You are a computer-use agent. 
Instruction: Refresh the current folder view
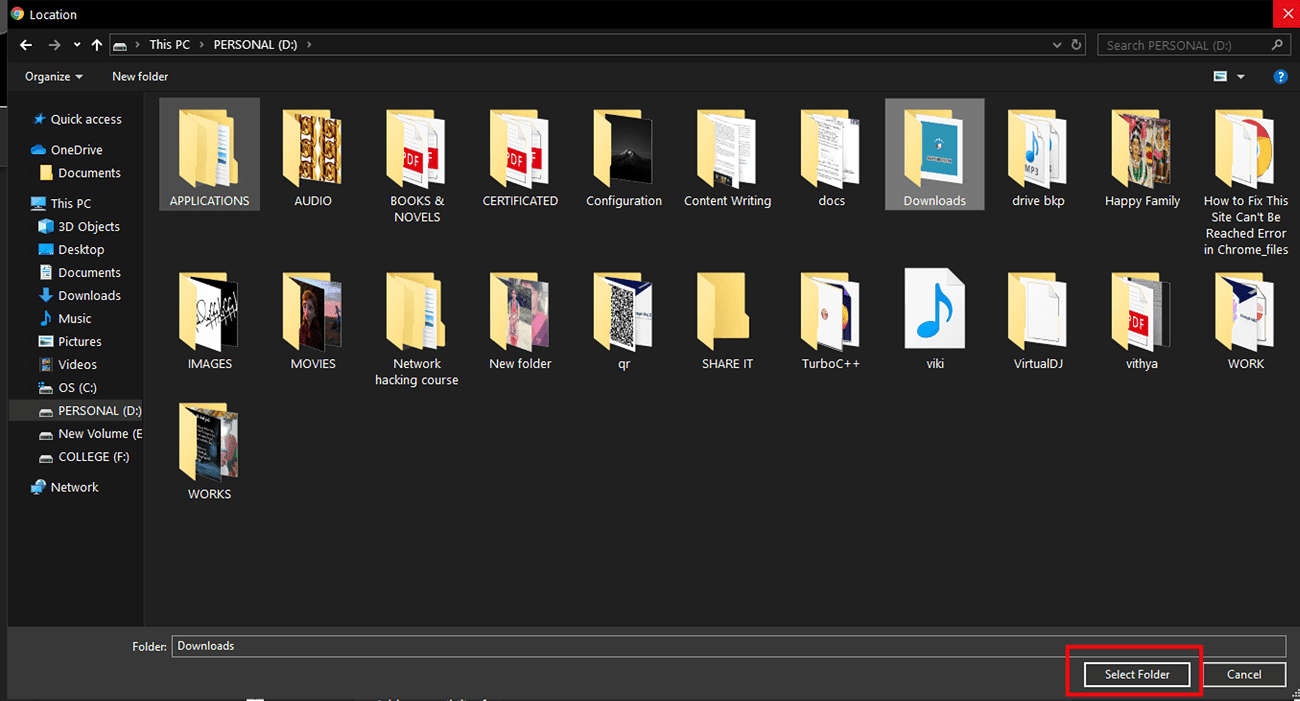point(1076,45)
